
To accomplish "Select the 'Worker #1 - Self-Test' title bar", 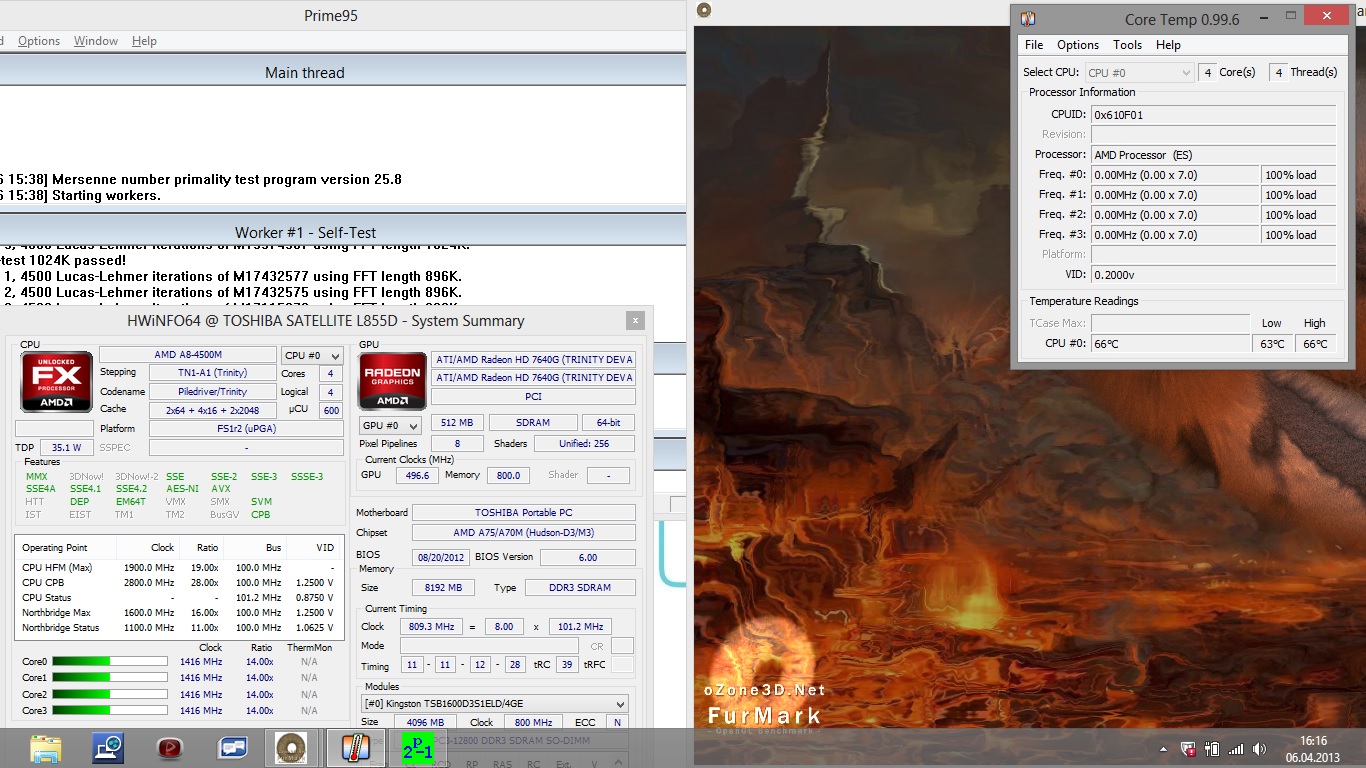I will pyautogui.click(x=305, y=233).
